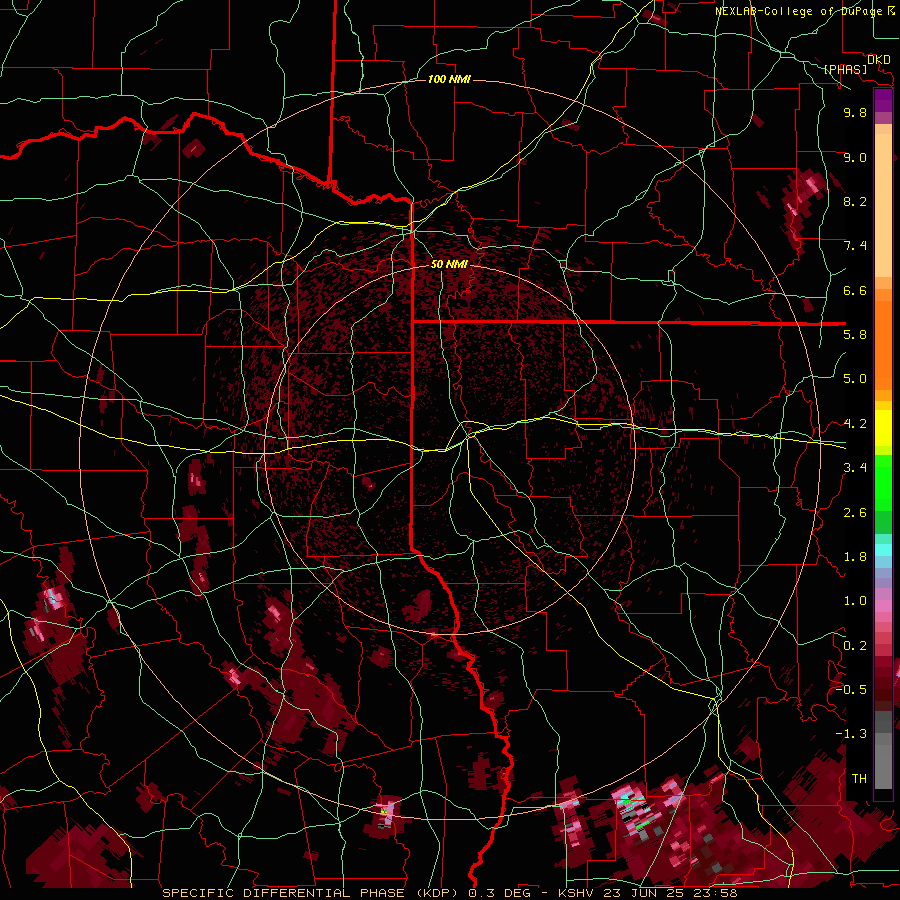Select the 9.0 value on the color scale
The height and width of the screenshot is (900, 900).
point(855,157)
